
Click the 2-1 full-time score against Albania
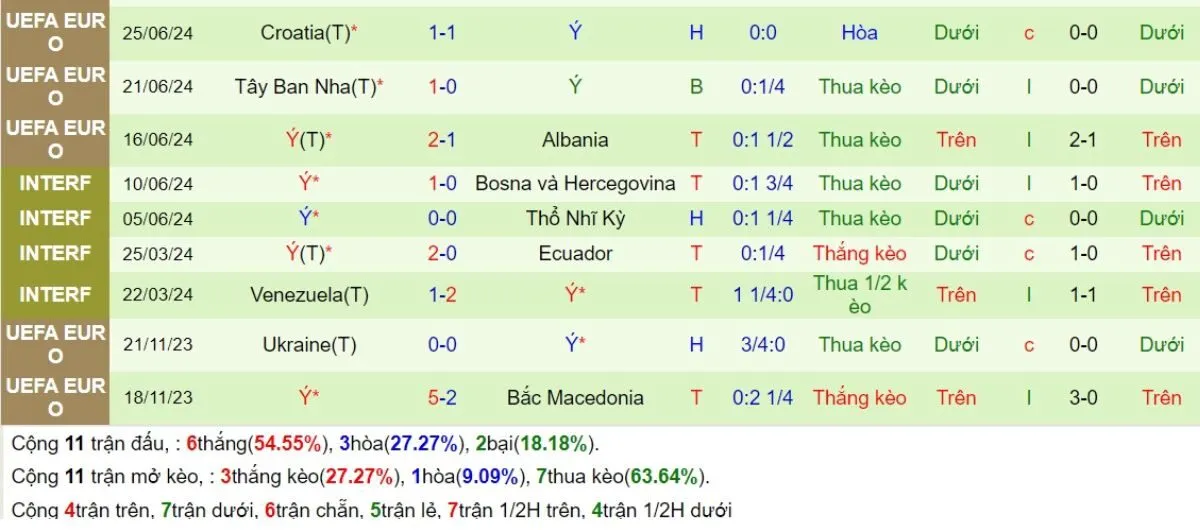[x=442, y=140]
